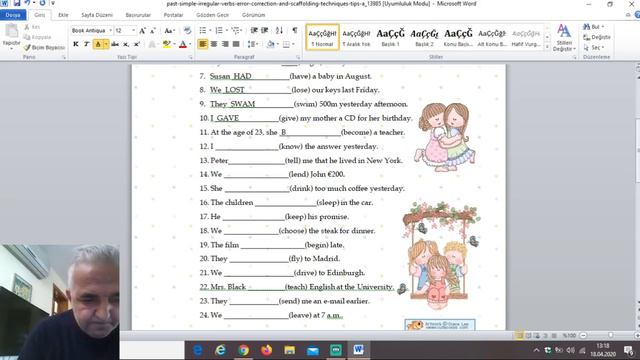
Task: Apply Başlık 1 heading style
Action: click(x=391, y=37)
